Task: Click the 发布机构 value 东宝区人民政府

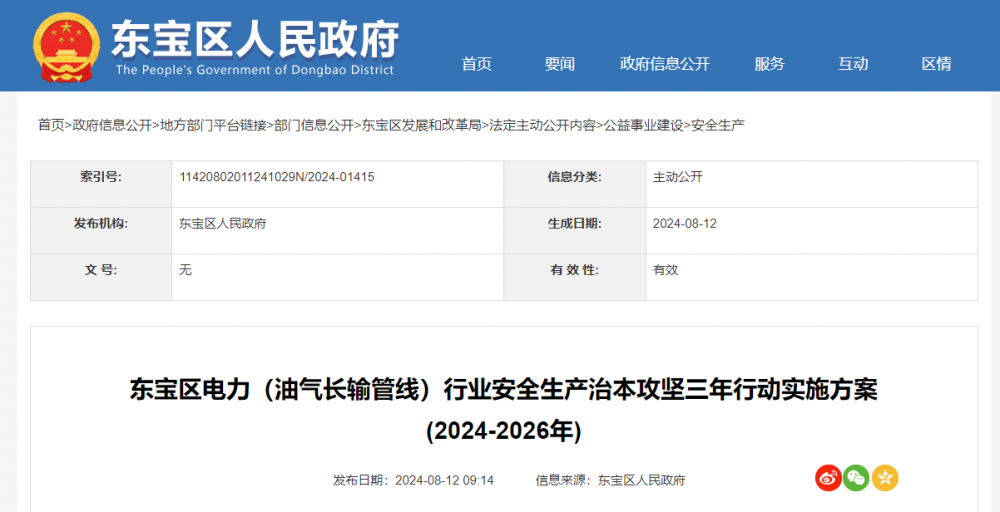Action: click(x=223, y=224)
